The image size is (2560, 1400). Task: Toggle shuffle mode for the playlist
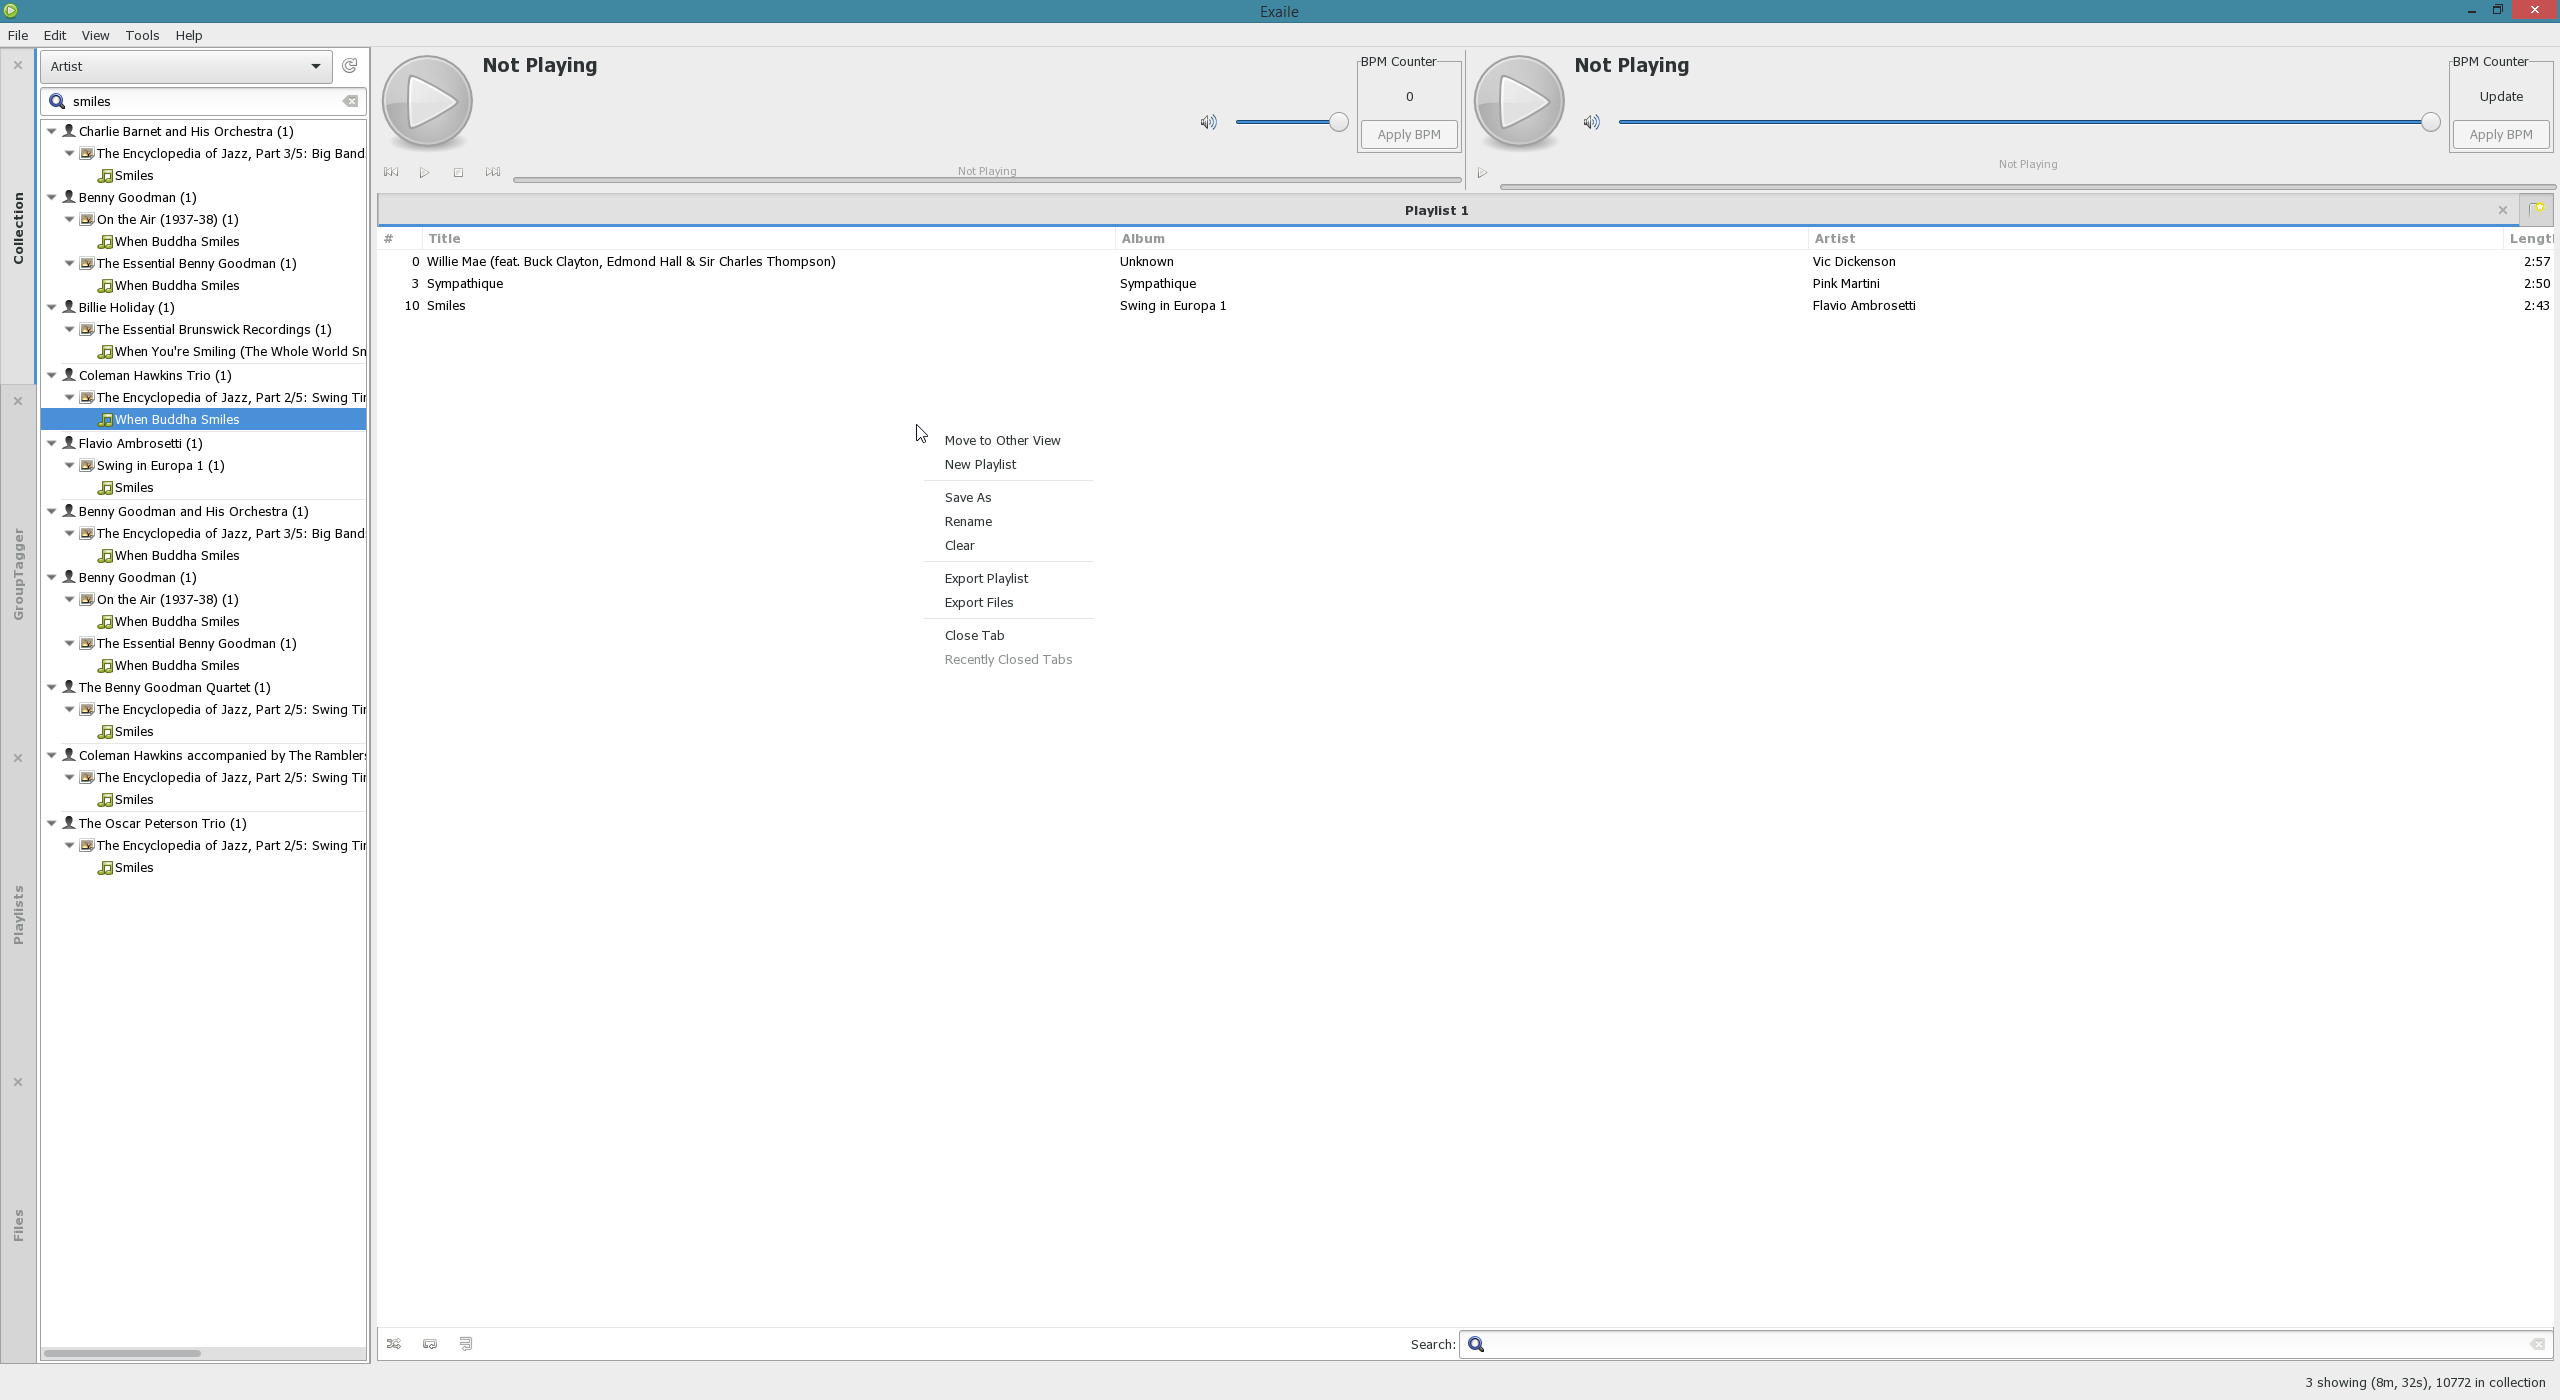(394, 1344)
